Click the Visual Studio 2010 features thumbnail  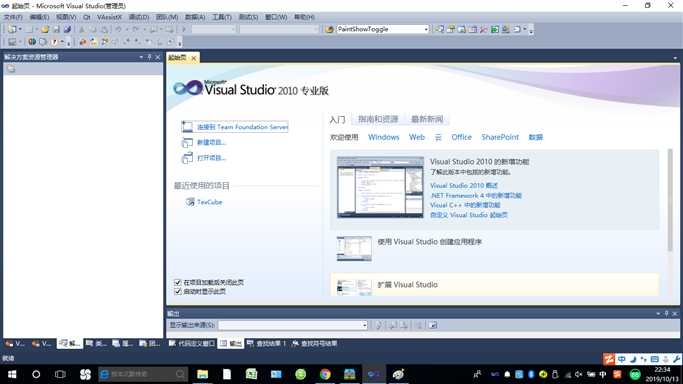(x=380, y=187)
